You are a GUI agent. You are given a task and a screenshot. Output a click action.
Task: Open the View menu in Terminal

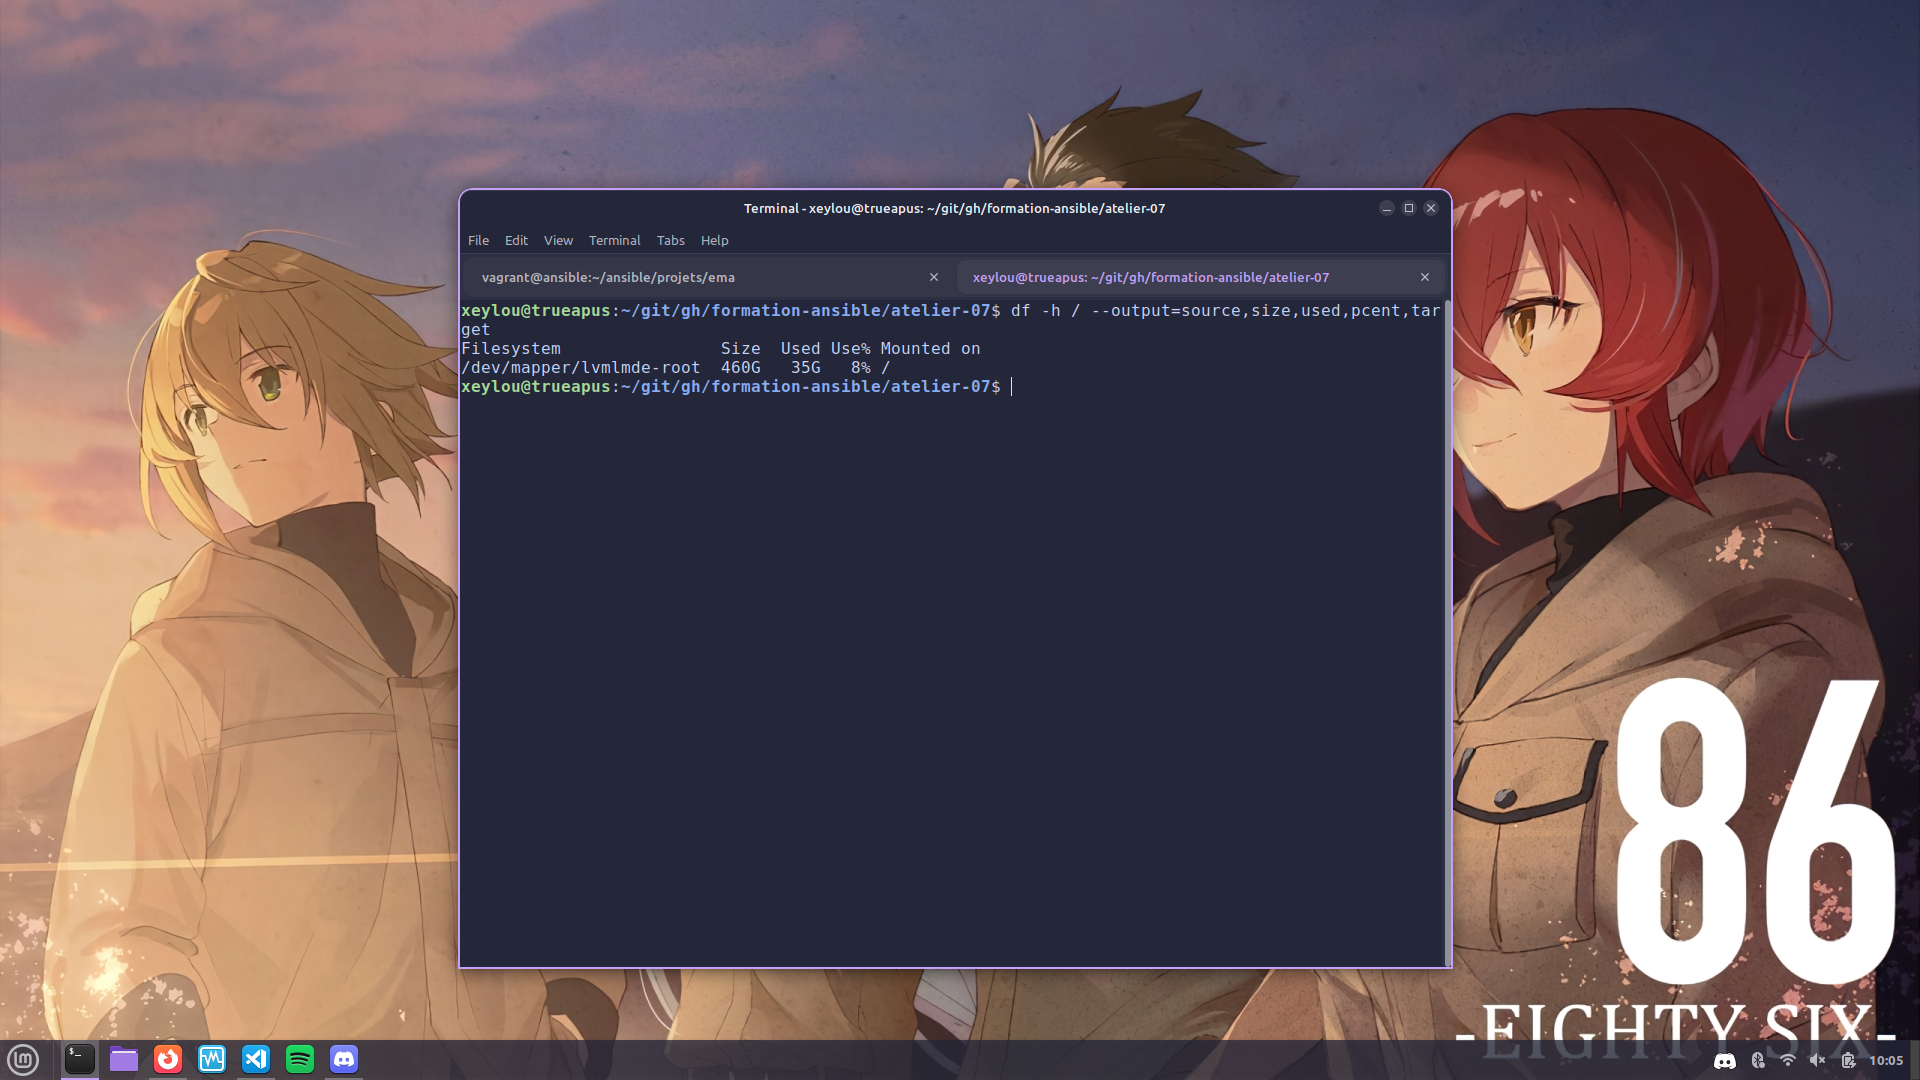(558, 240)
